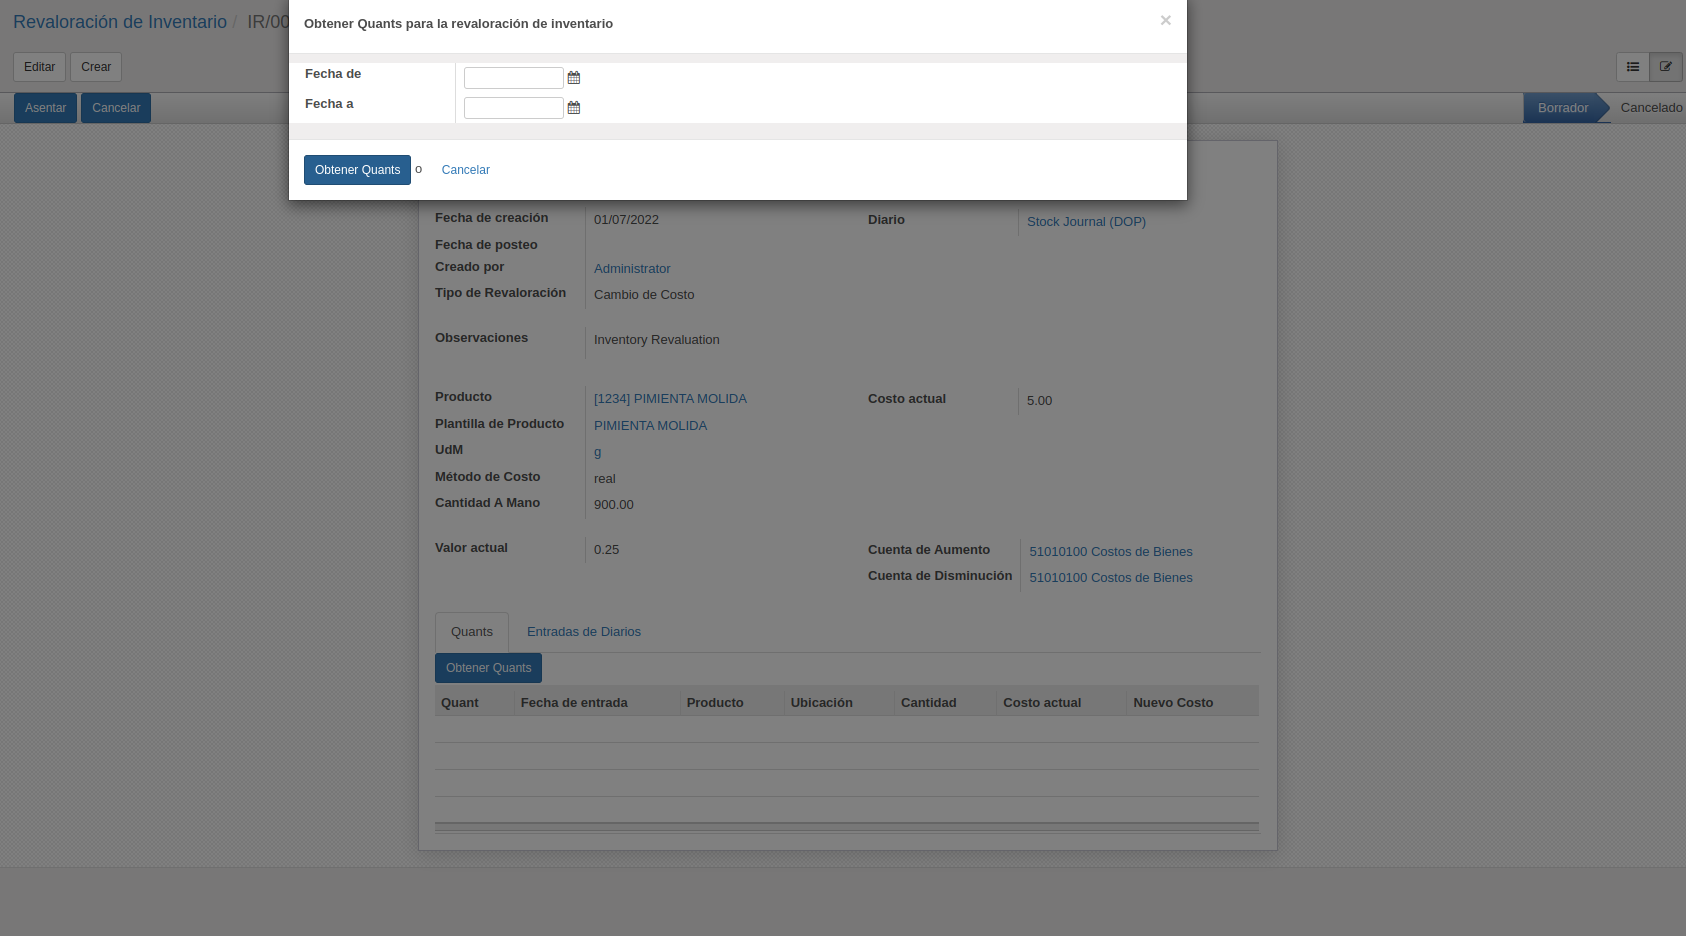Select the Cancelado status stage
Screen dimensions: 1686x936
(x=1651, y=108)
